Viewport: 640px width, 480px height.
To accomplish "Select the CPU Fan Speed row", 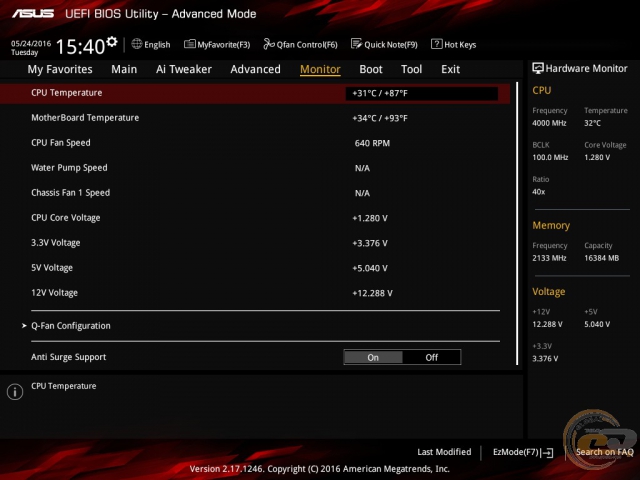I will [255, 143].
